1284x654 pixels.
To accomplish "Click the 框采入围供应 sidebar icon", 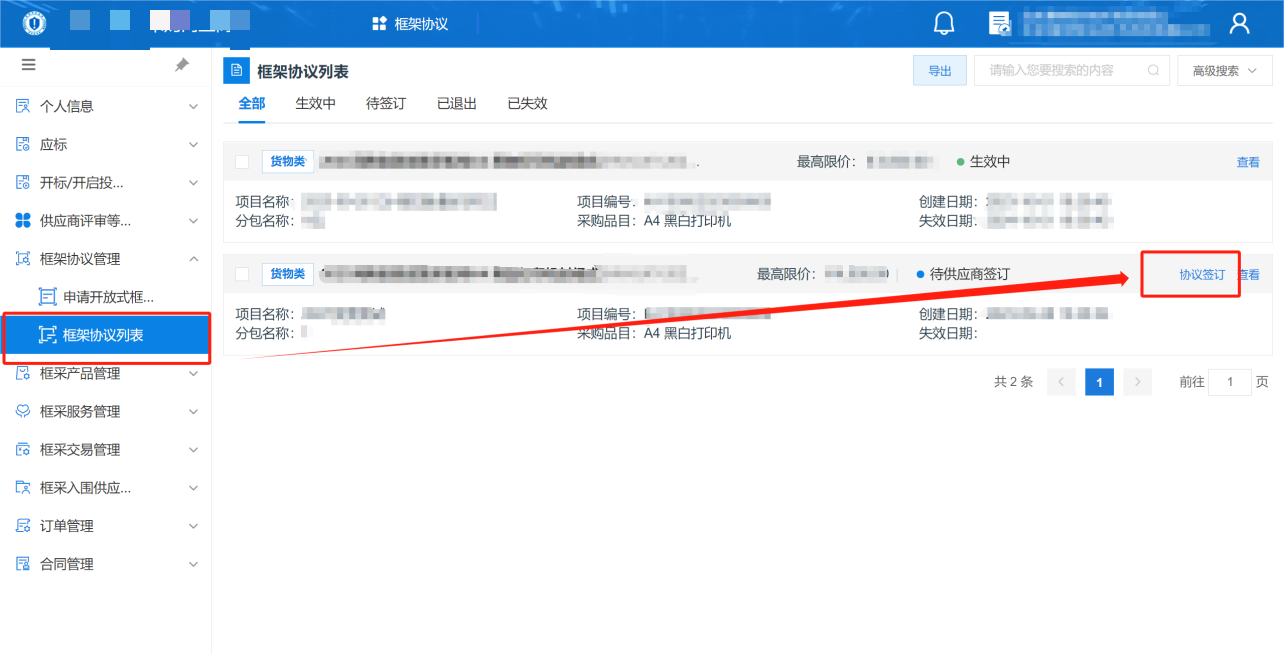I will click(x=23, y=488).
